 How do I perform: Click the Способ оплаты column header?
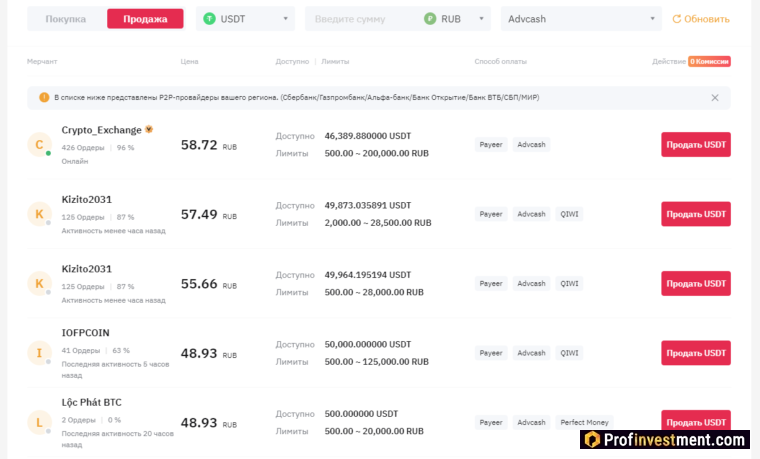(x=501, y=62)
